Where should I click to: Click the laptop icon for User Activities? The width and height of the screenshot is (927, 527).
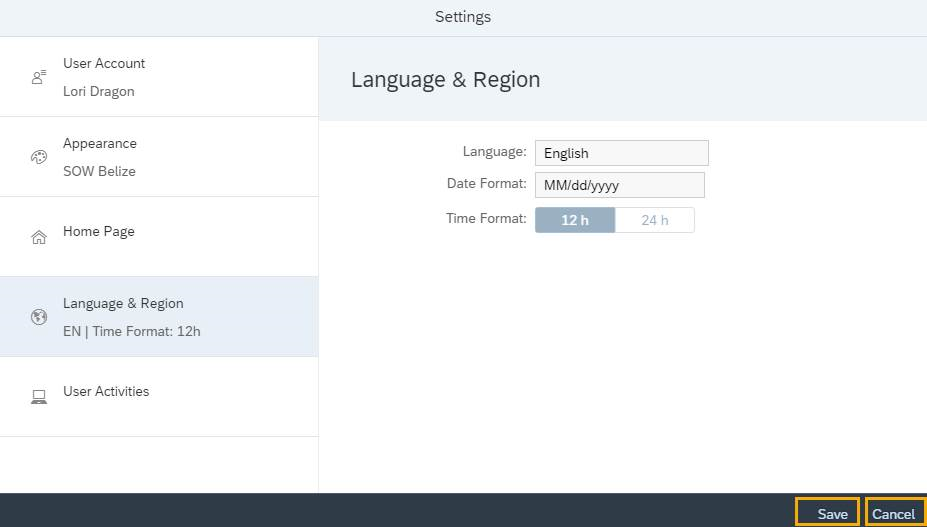pos(39,397)
